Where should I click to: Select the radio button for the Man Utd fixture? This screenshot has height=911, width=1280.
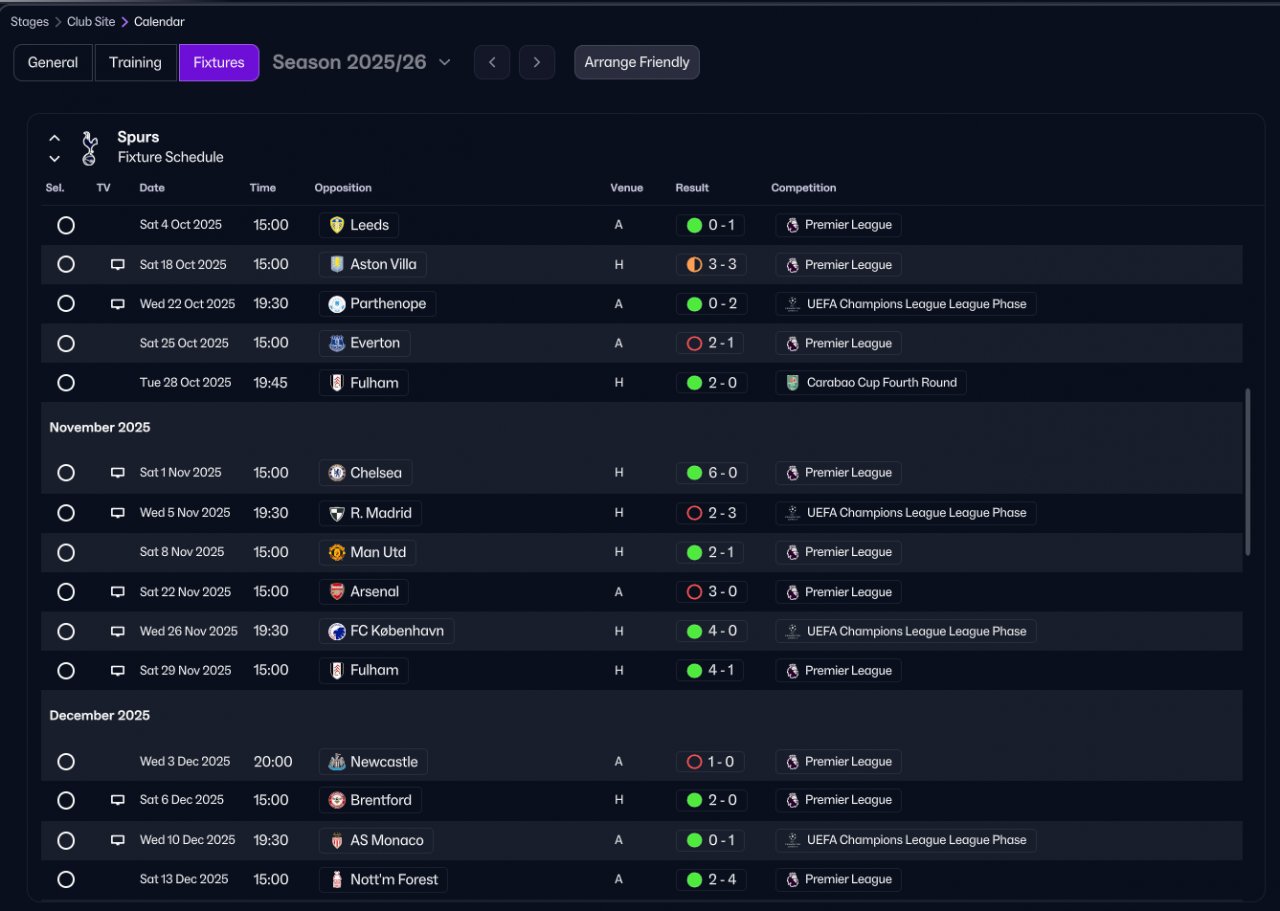click(66, 552)
